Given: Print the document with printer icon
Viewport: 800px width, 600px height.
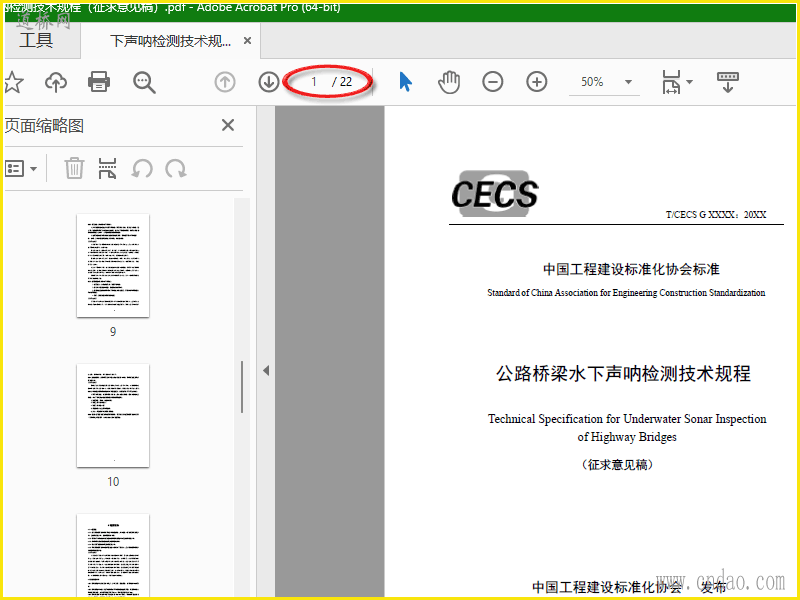Looking at the screenshot, I should (x=99, y=82).
